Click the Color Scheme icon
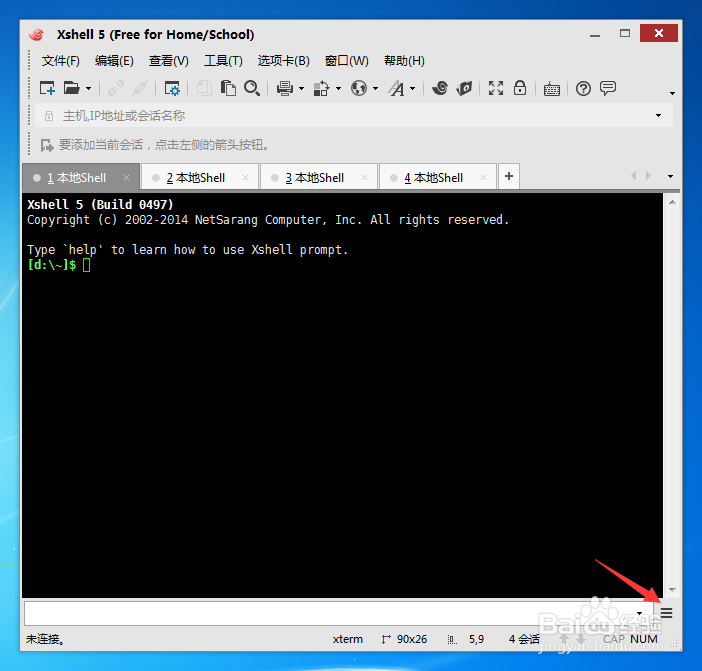The image size is (702, 671). click(x=321, y=89)
